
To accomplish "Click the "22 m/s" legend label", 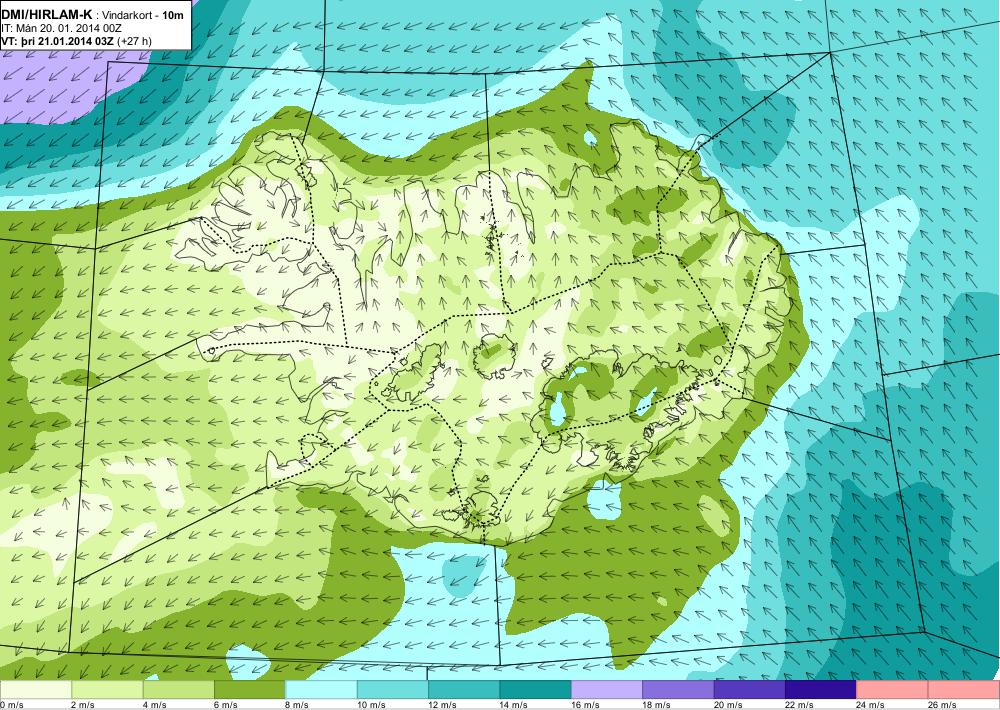I will click(800, 705).
